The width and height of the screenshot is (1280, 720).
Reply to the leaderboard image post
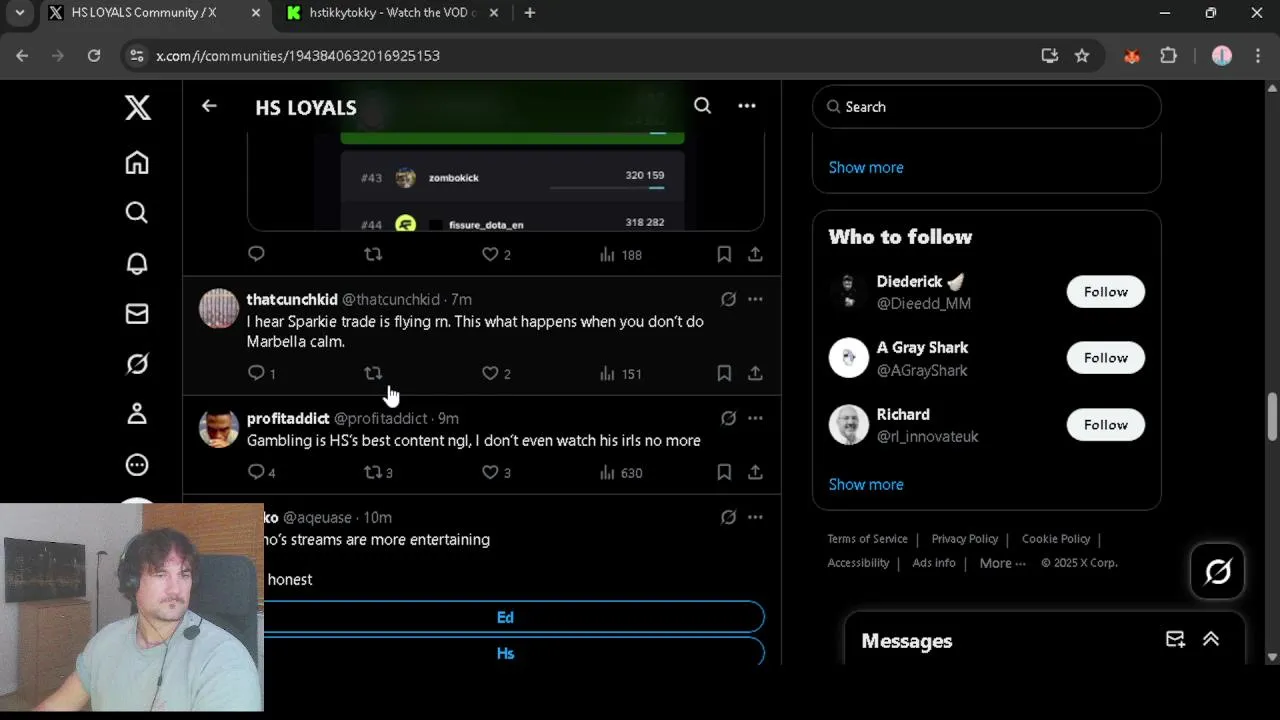coord(256,254)
